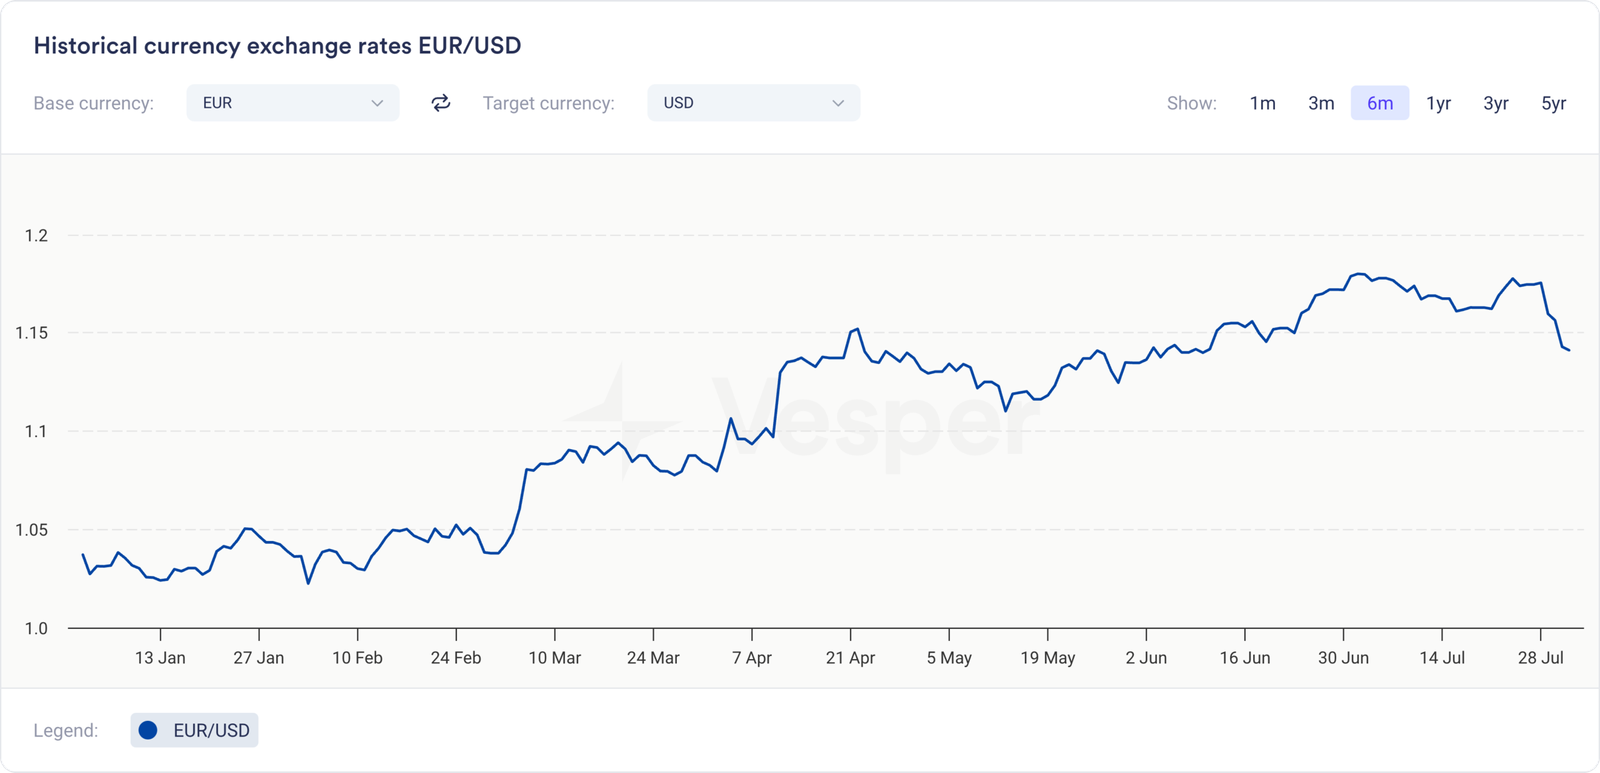The width and height of the screenshot is (1600, 773).
Task: Switch to the 5yr time range
Action: pos(1553,103)
